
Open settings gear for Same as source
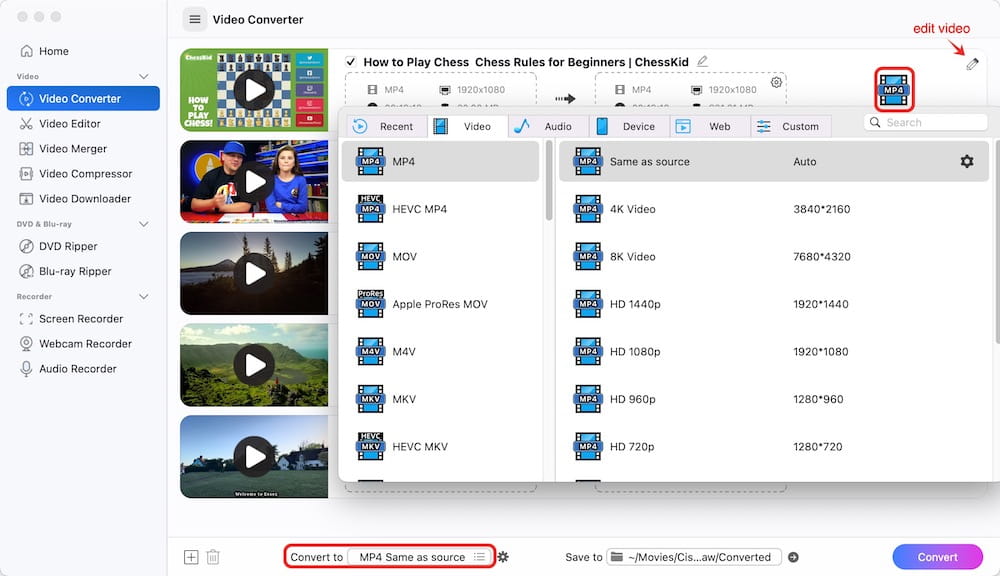point(967,161)
